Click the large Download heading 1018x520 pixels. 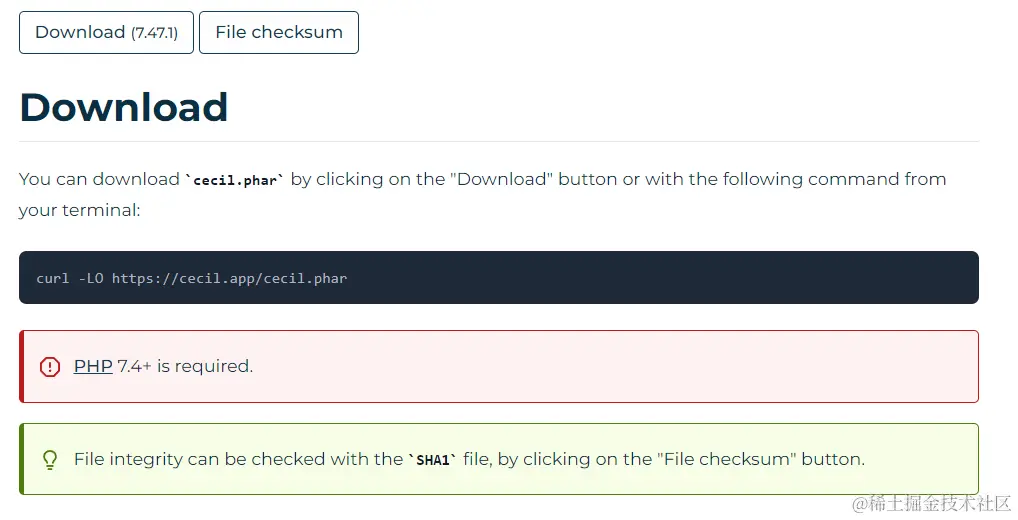pyautogui.click(x=123, y=107)
